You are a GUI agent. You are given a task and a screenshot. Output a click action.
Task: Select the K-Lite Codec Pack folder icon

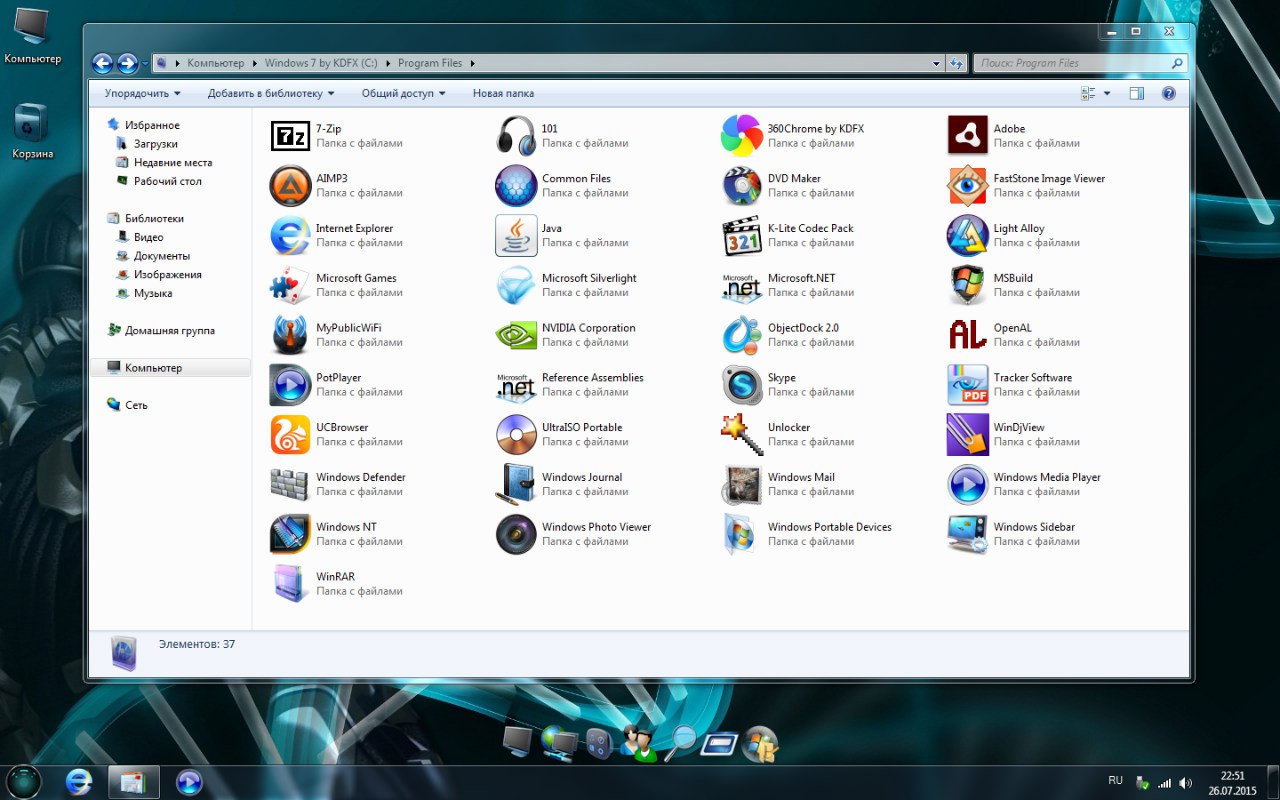pyautogui.click(x=742, y=236)
